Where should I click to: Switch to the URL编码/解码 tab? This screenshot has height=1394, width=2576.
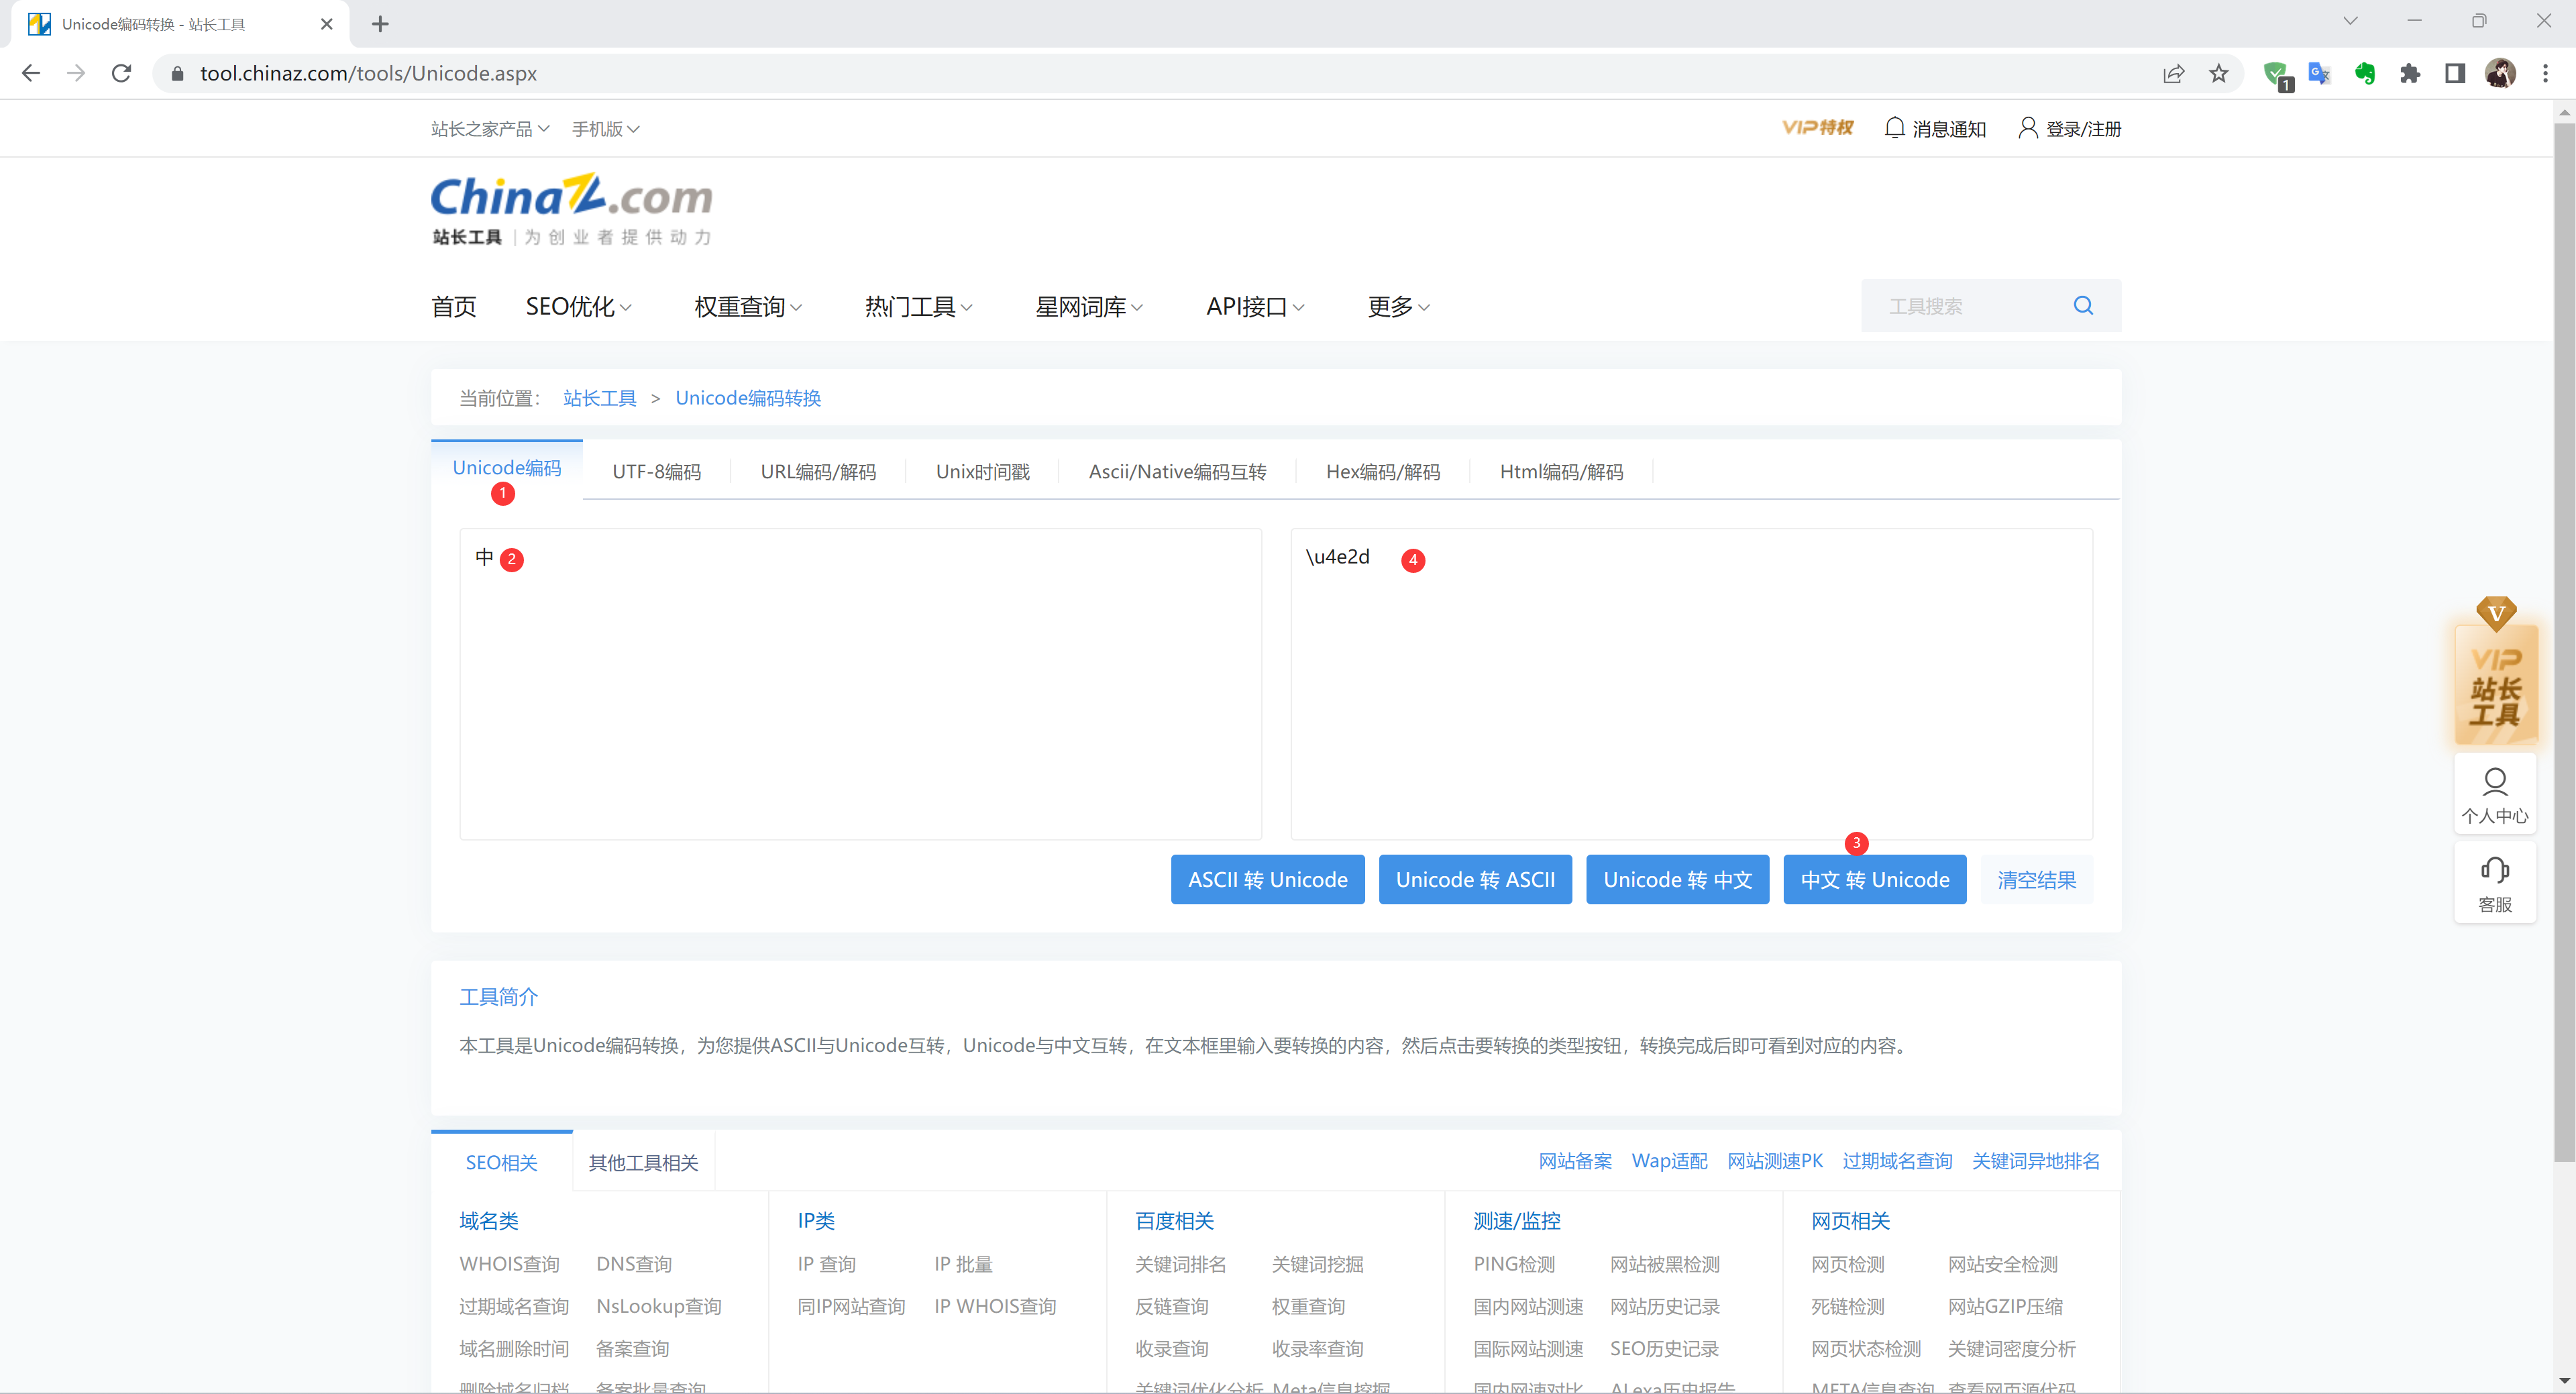pos(818,471)
